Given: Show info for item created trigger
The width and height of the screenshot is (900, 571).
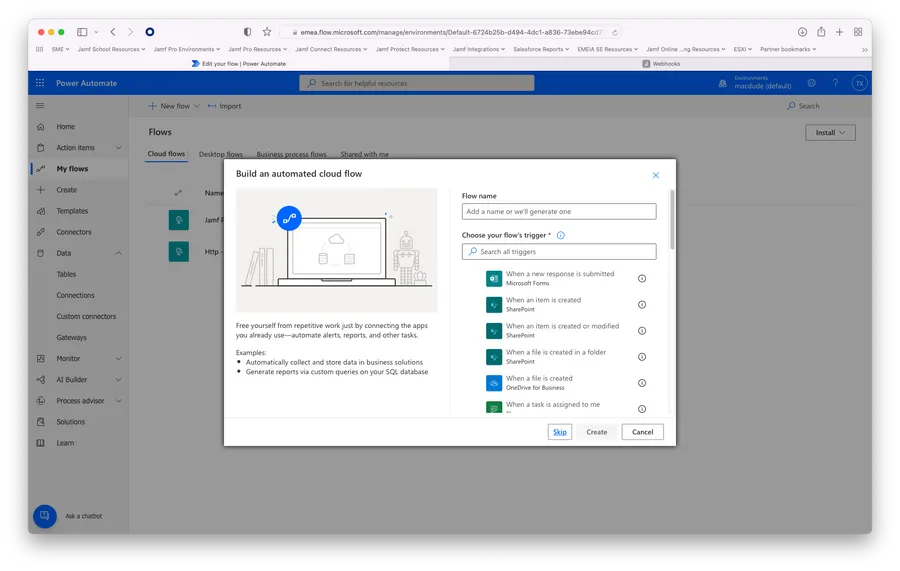Looking at the screenshot, I should [642, 305].
